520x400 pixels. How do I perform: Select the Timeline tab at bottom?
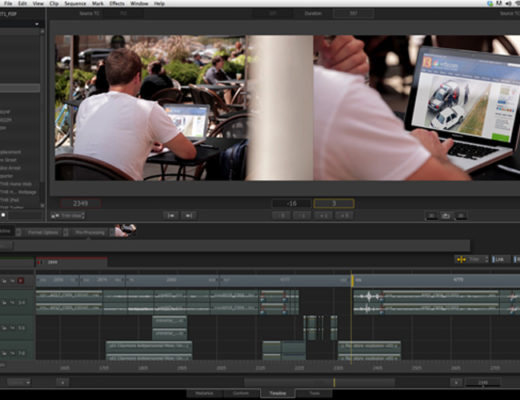(277, 393)
